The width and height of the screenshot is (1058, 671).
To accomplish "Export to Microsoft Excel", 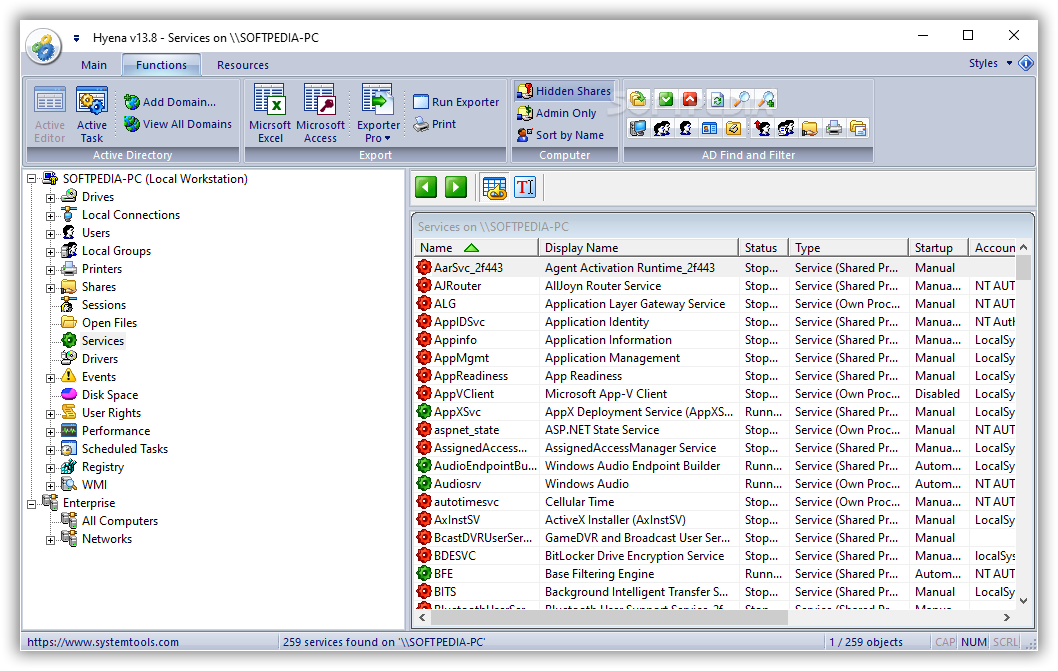I will [270, 114].
